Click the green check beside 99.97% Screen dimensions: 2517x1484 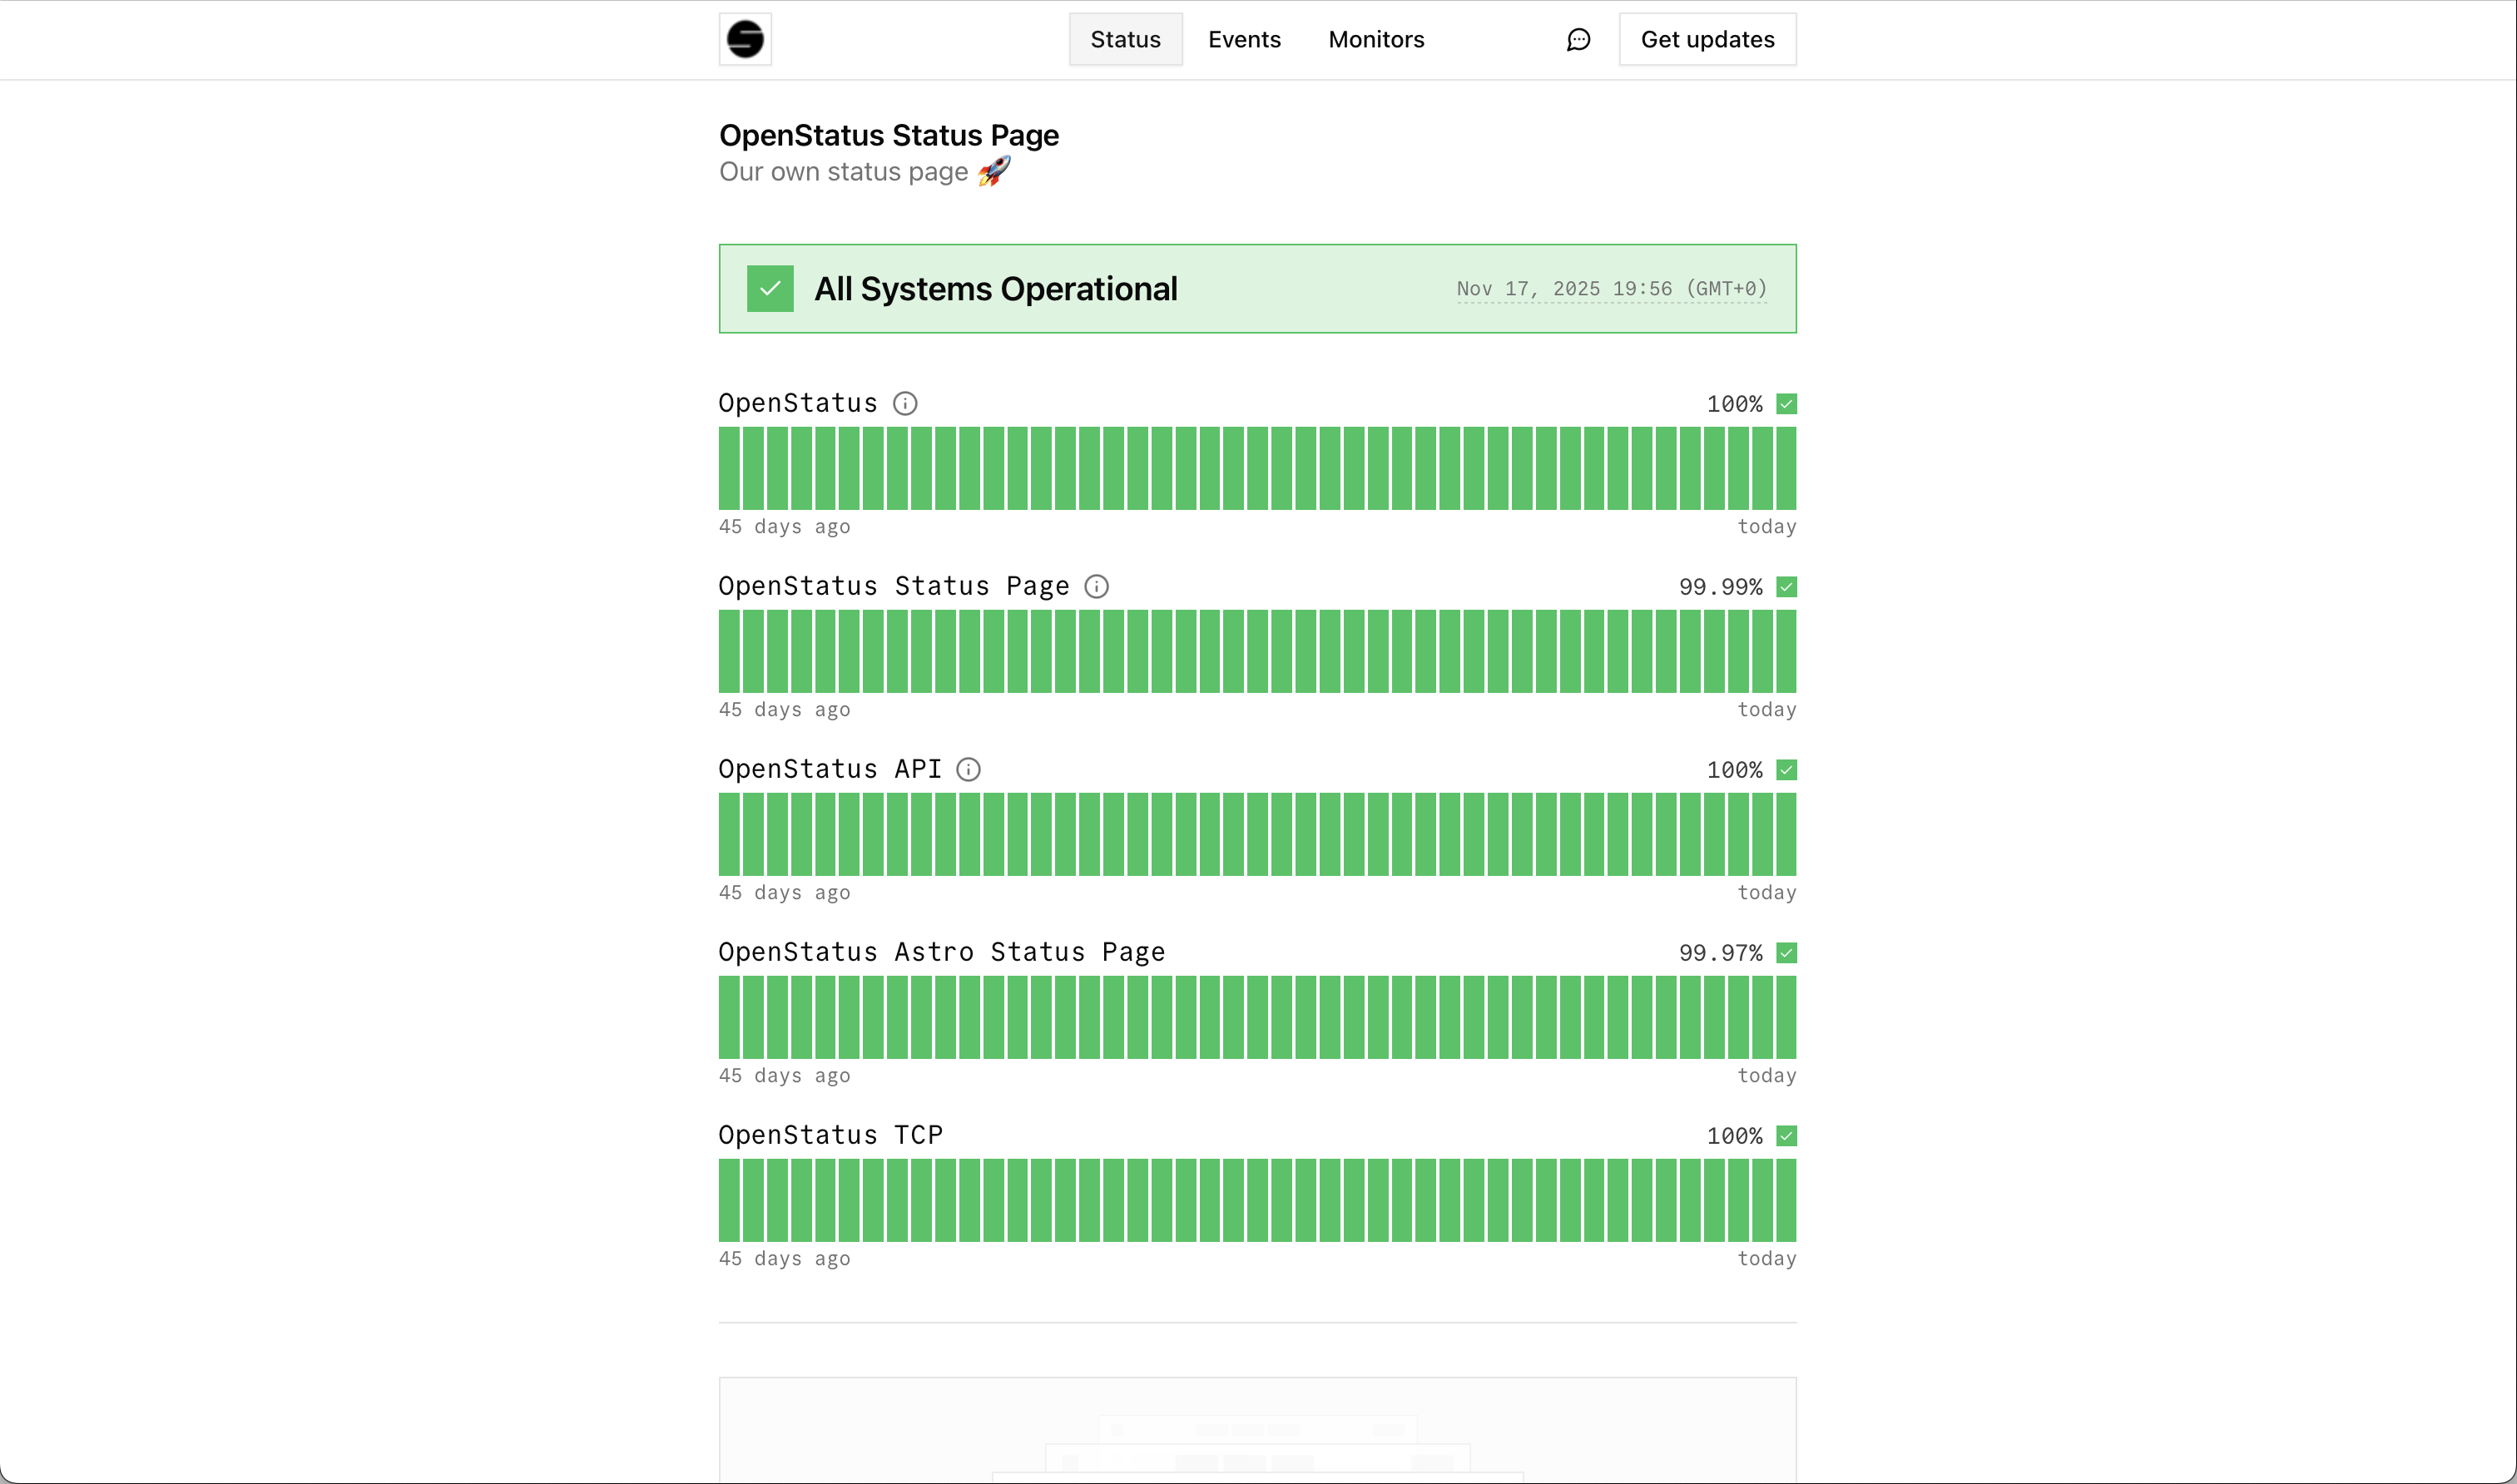tap(1786, 952)
